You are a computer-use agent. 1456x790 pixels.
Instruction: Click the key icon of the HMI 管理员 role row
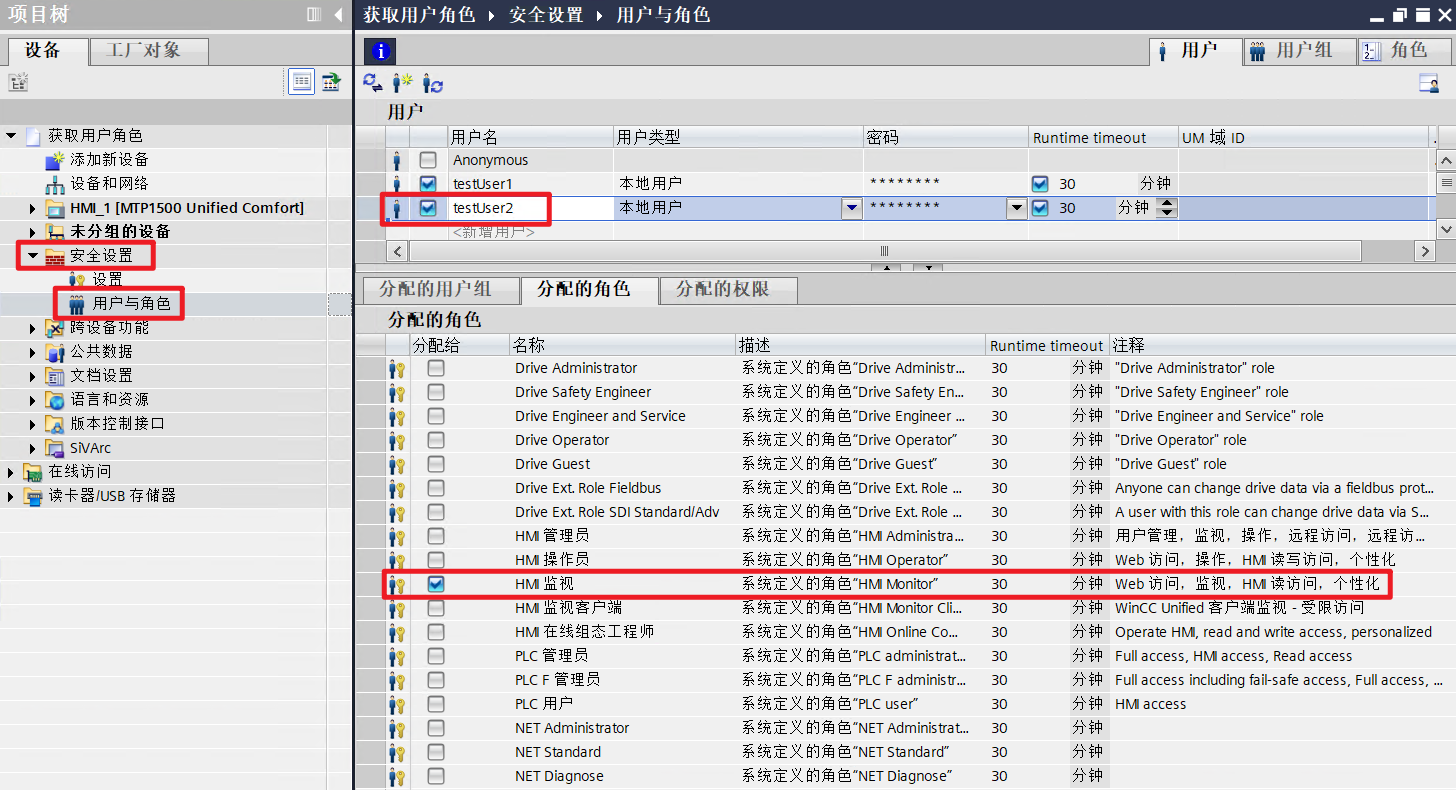[397, 536]
